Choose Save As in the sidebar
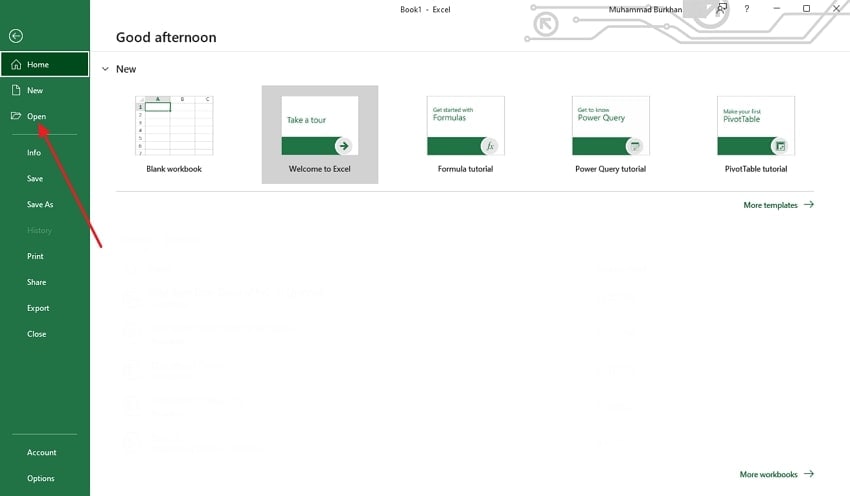The height and width of the screenshot is (496, 850). [40, 204]
